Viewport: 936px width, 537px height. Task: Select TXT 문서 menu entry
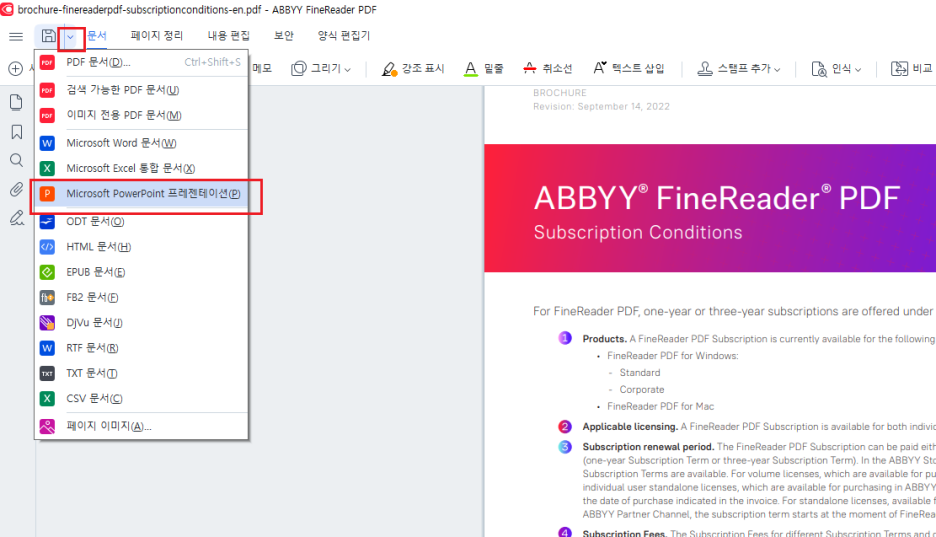(x=141, y=374)
